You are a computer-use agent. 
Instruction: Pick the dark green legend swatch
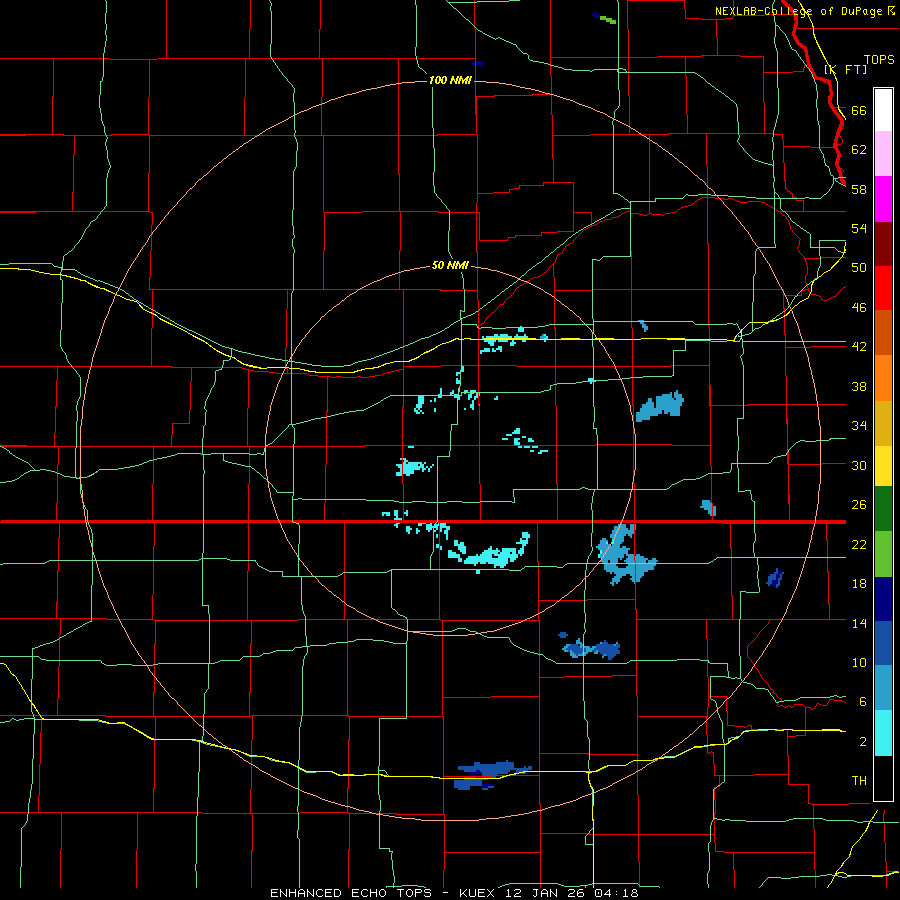[x=883, y=509]
